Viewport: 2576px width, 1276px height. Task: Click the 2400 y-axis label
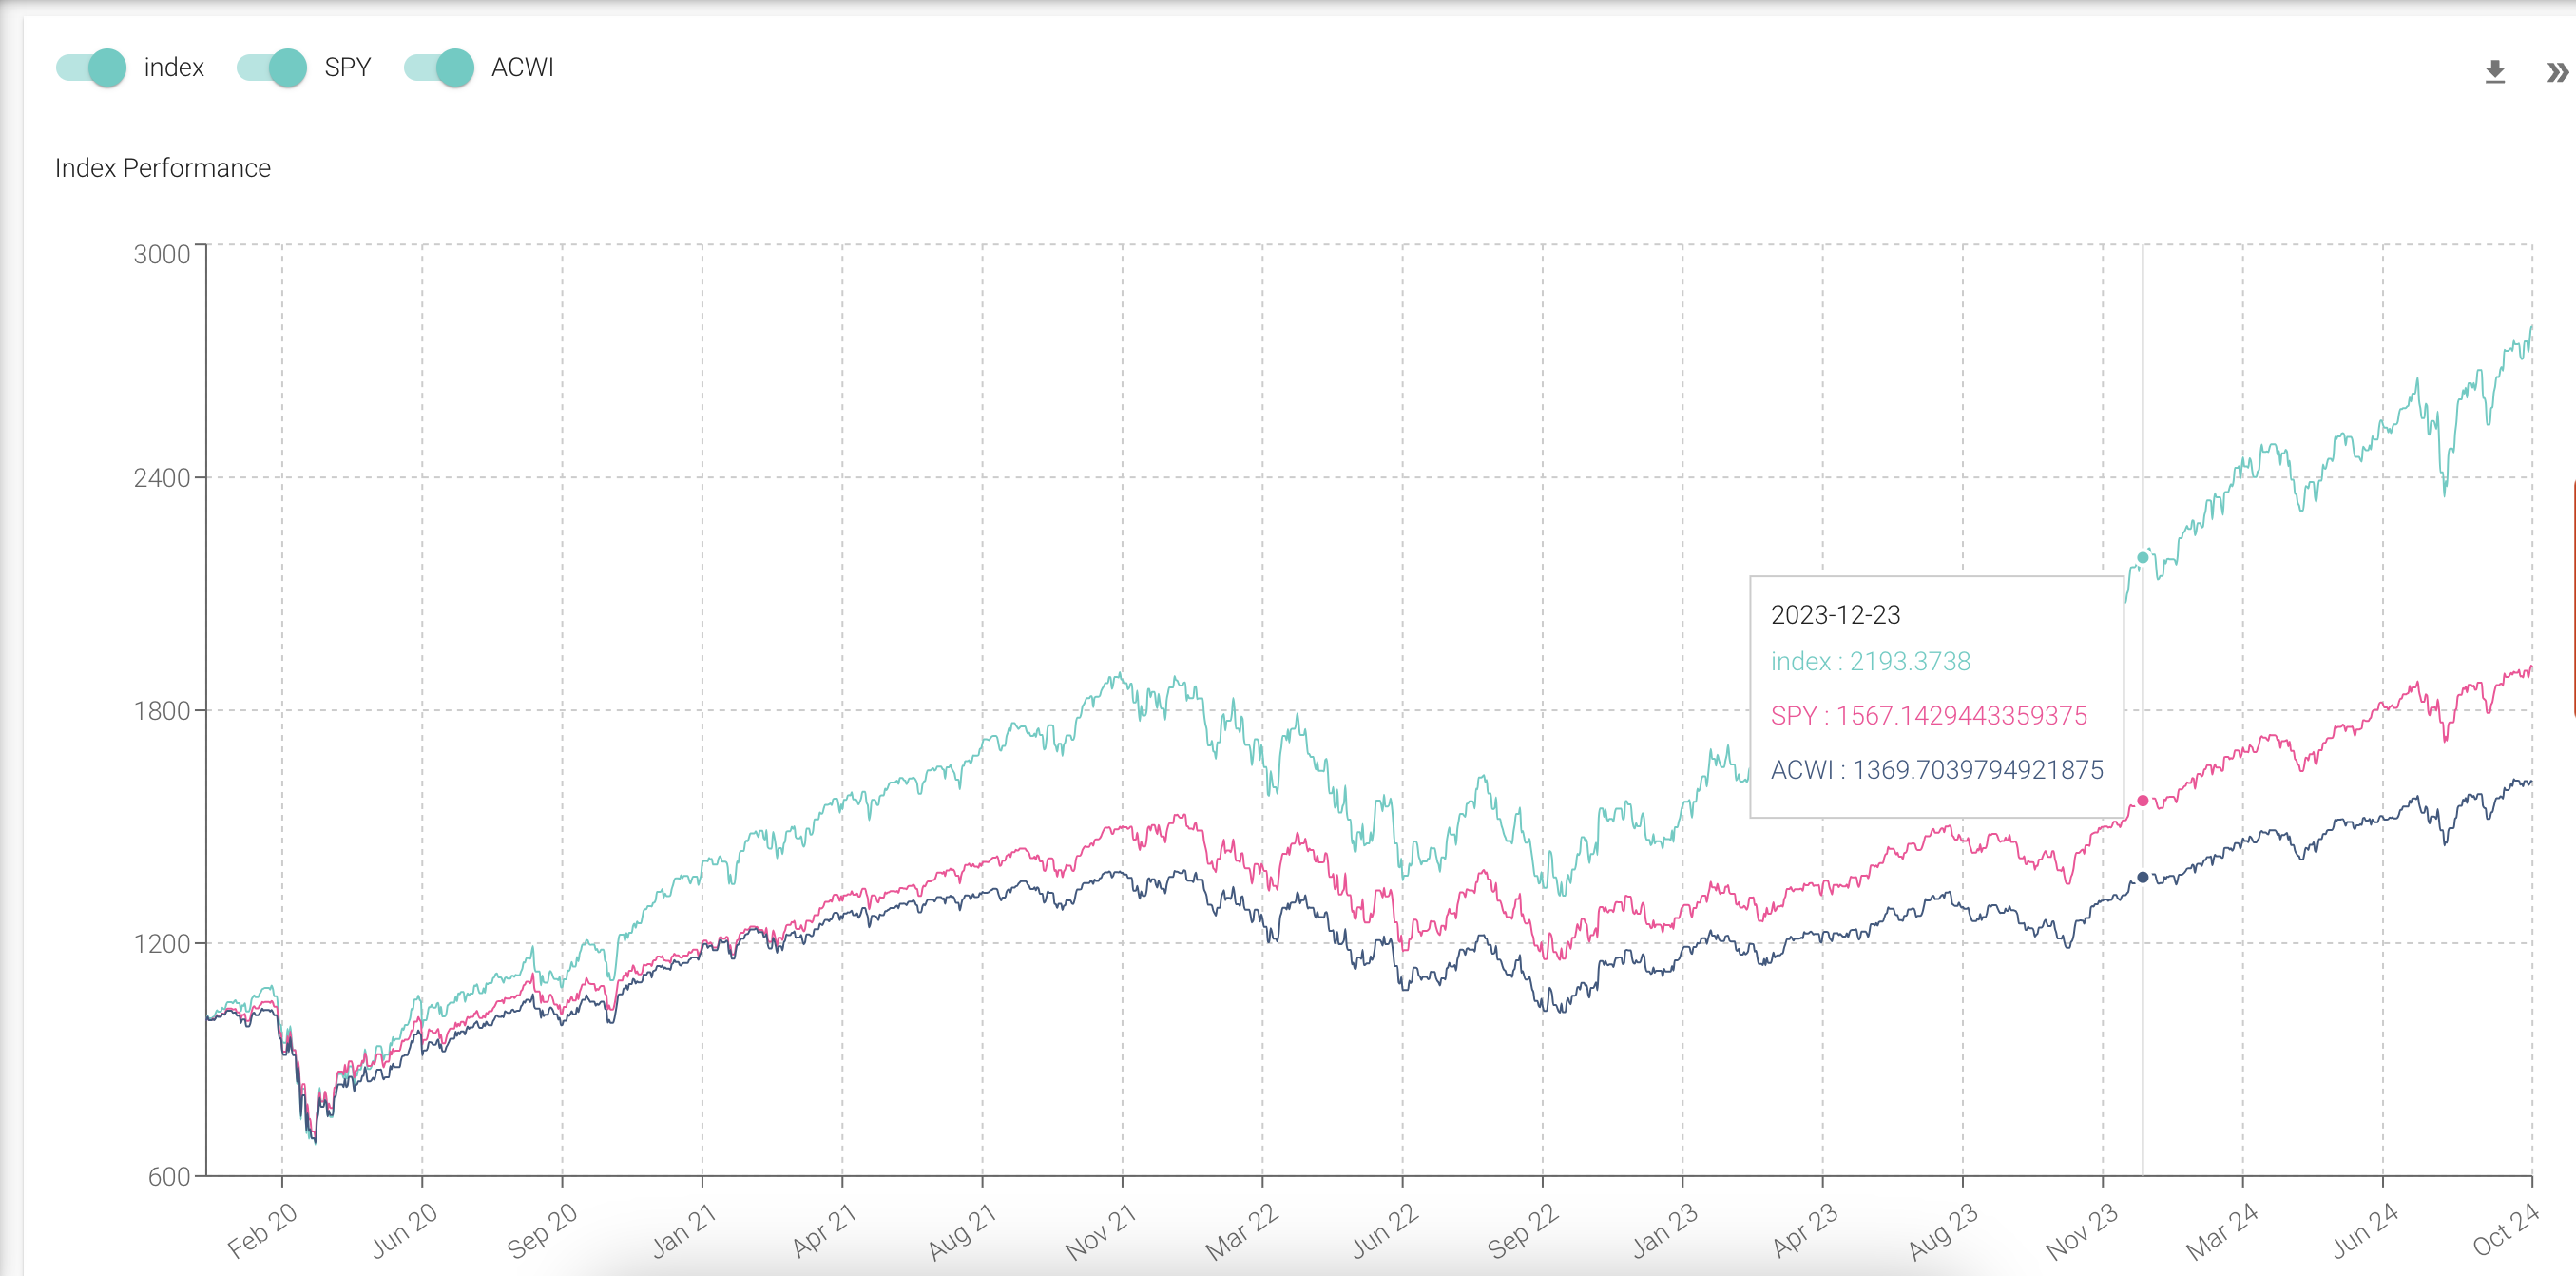162,478
